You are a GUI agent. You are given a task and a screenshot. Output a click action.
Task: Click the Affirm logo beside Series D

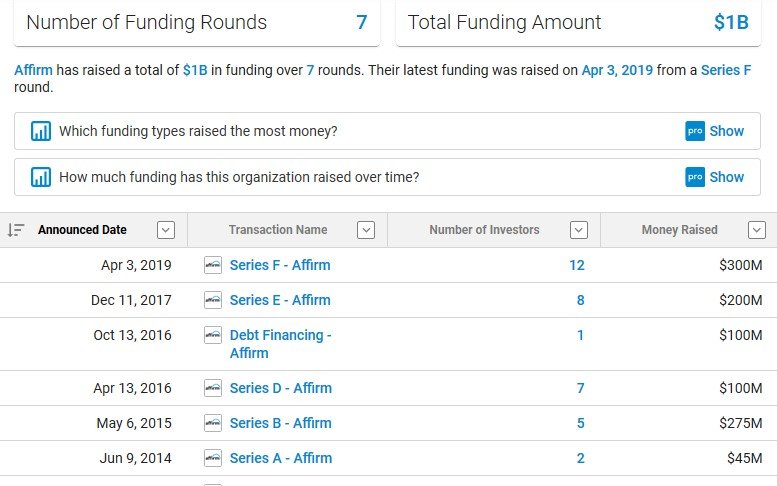coord(213,388)
